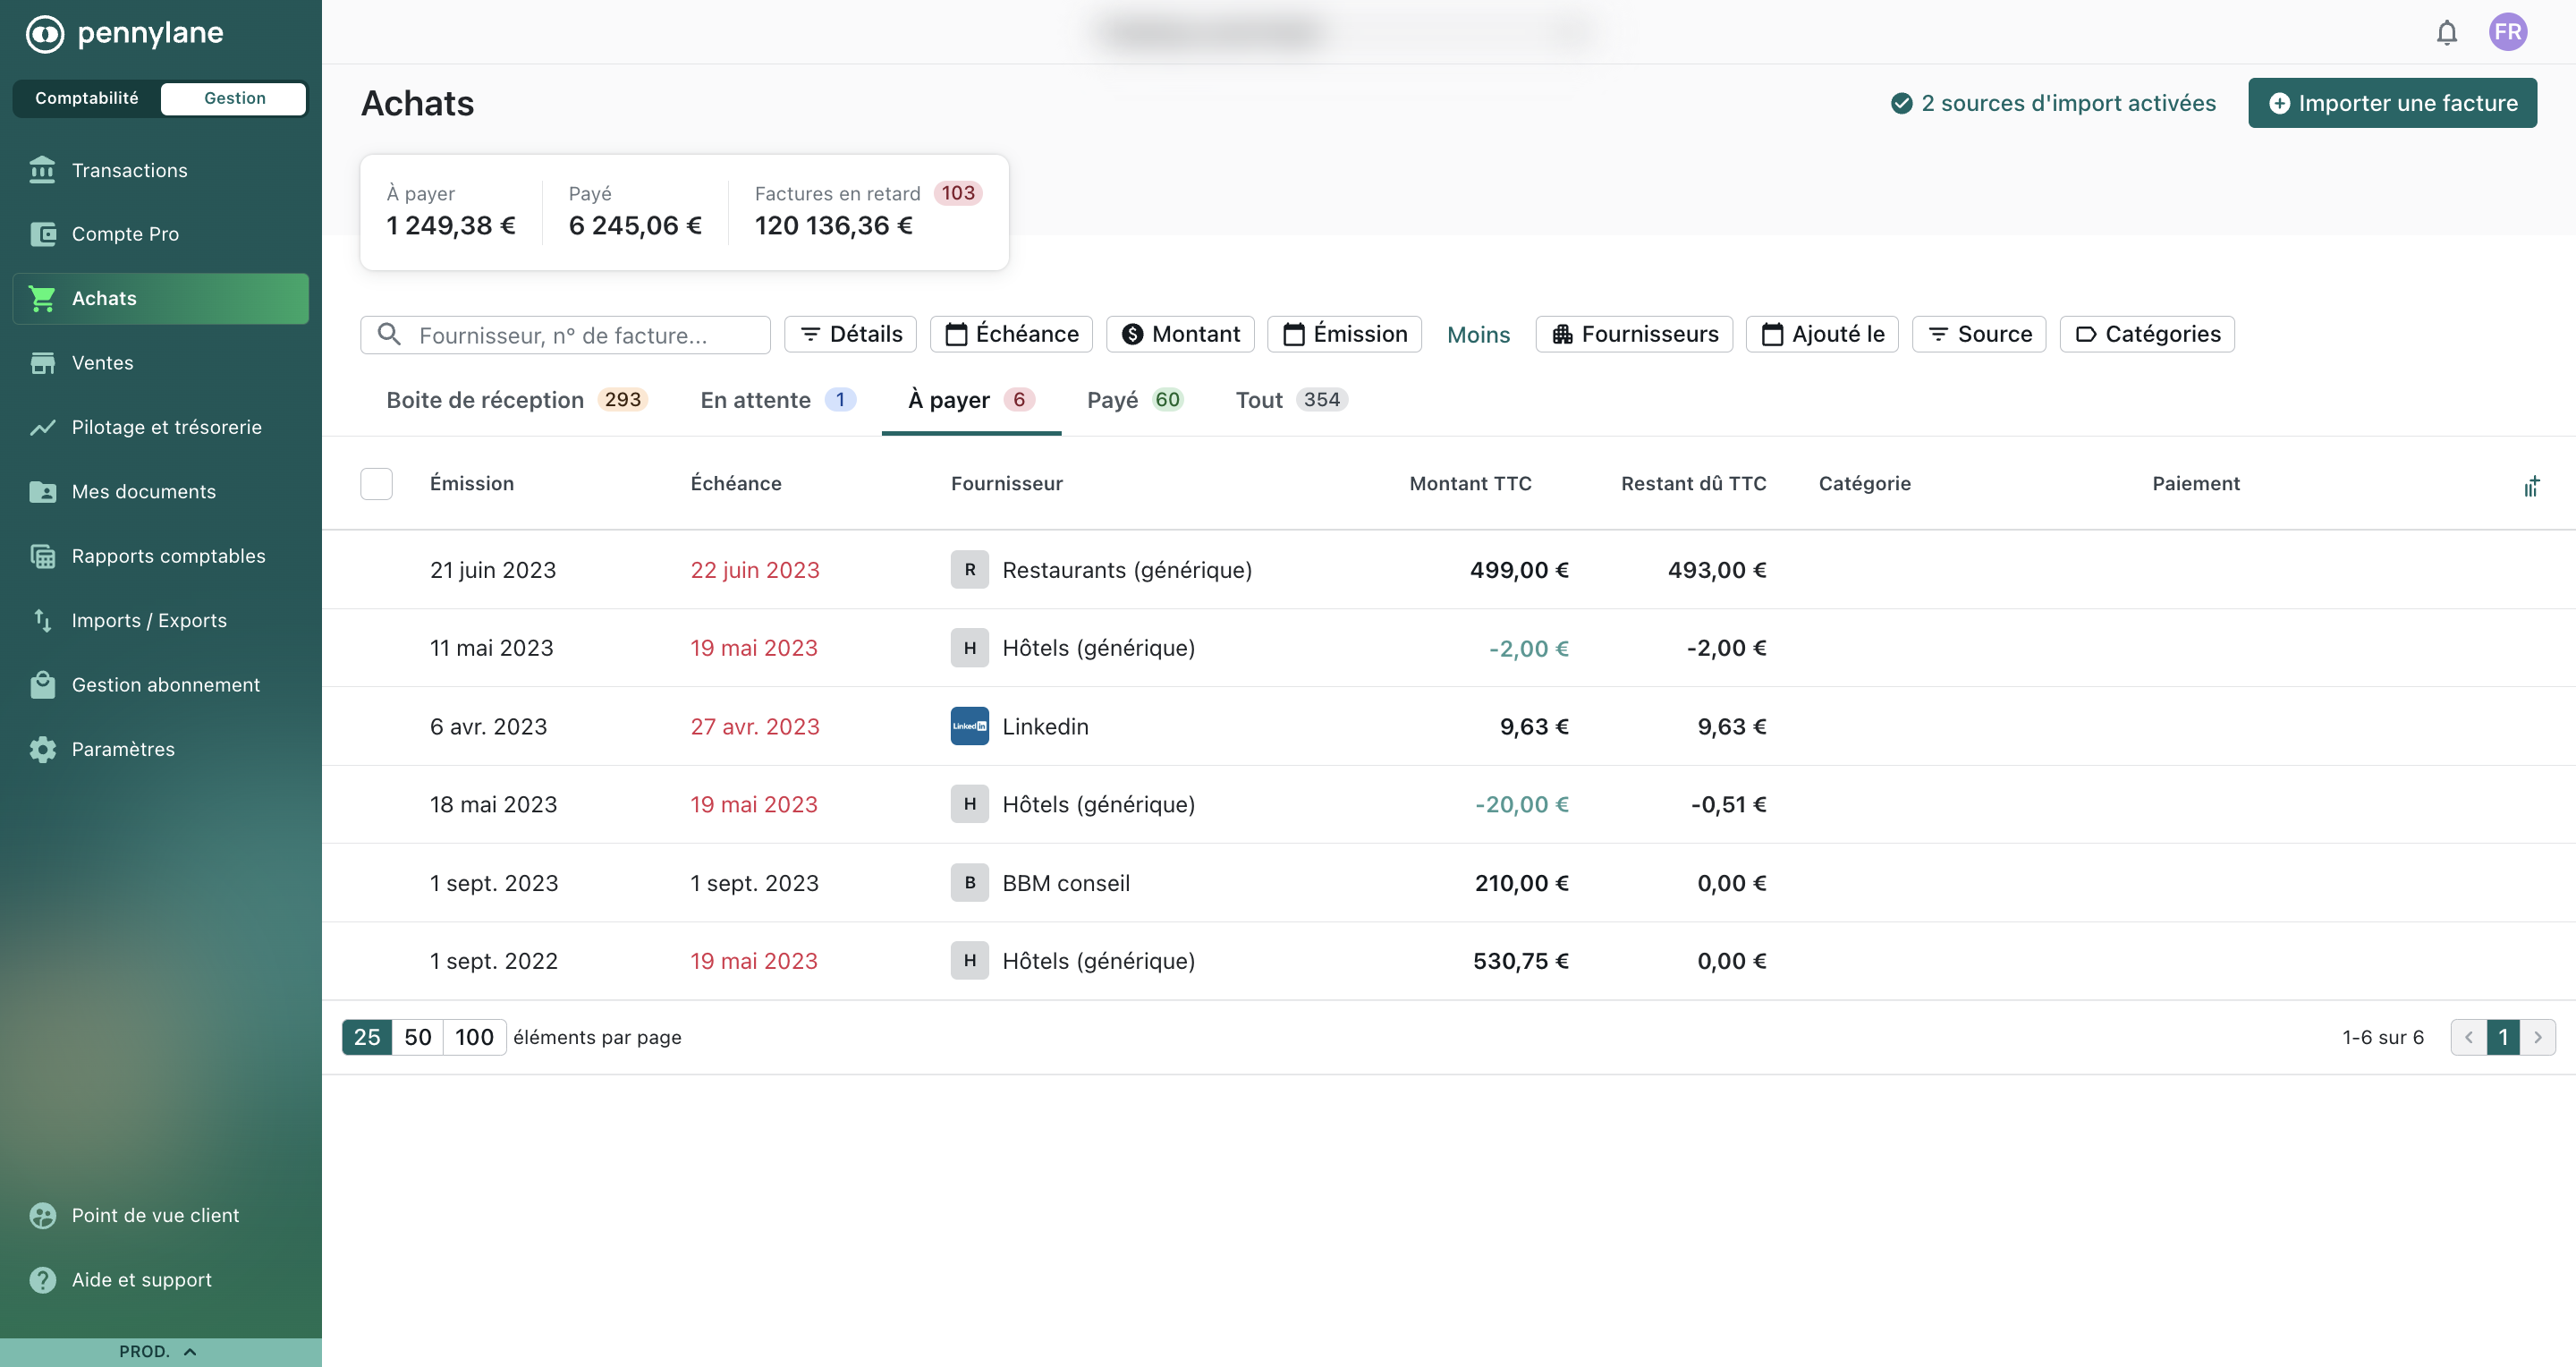
Task: Sort by Échéance column header
Action: (735, 484)
